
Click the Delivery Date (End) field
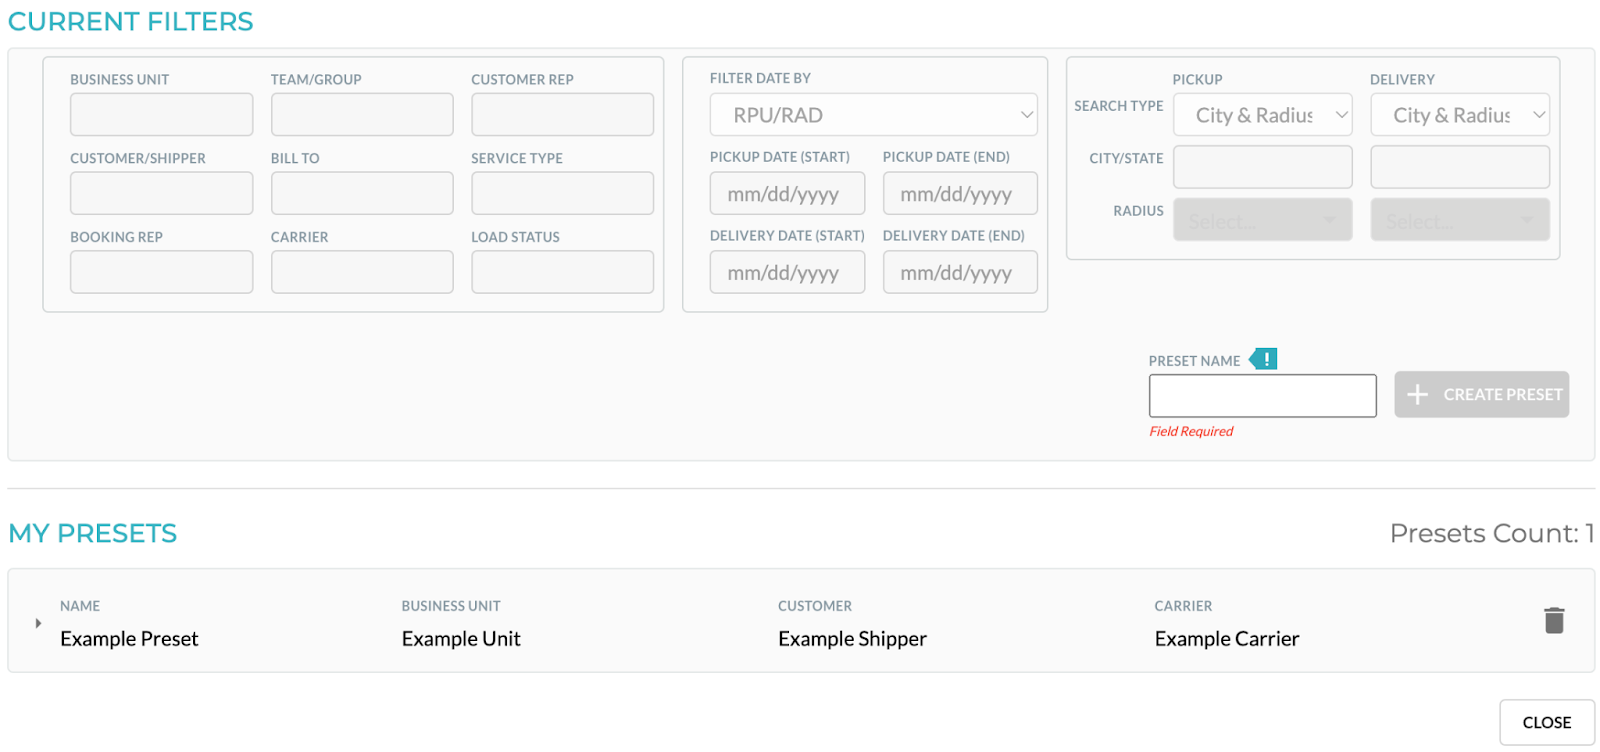959,272
